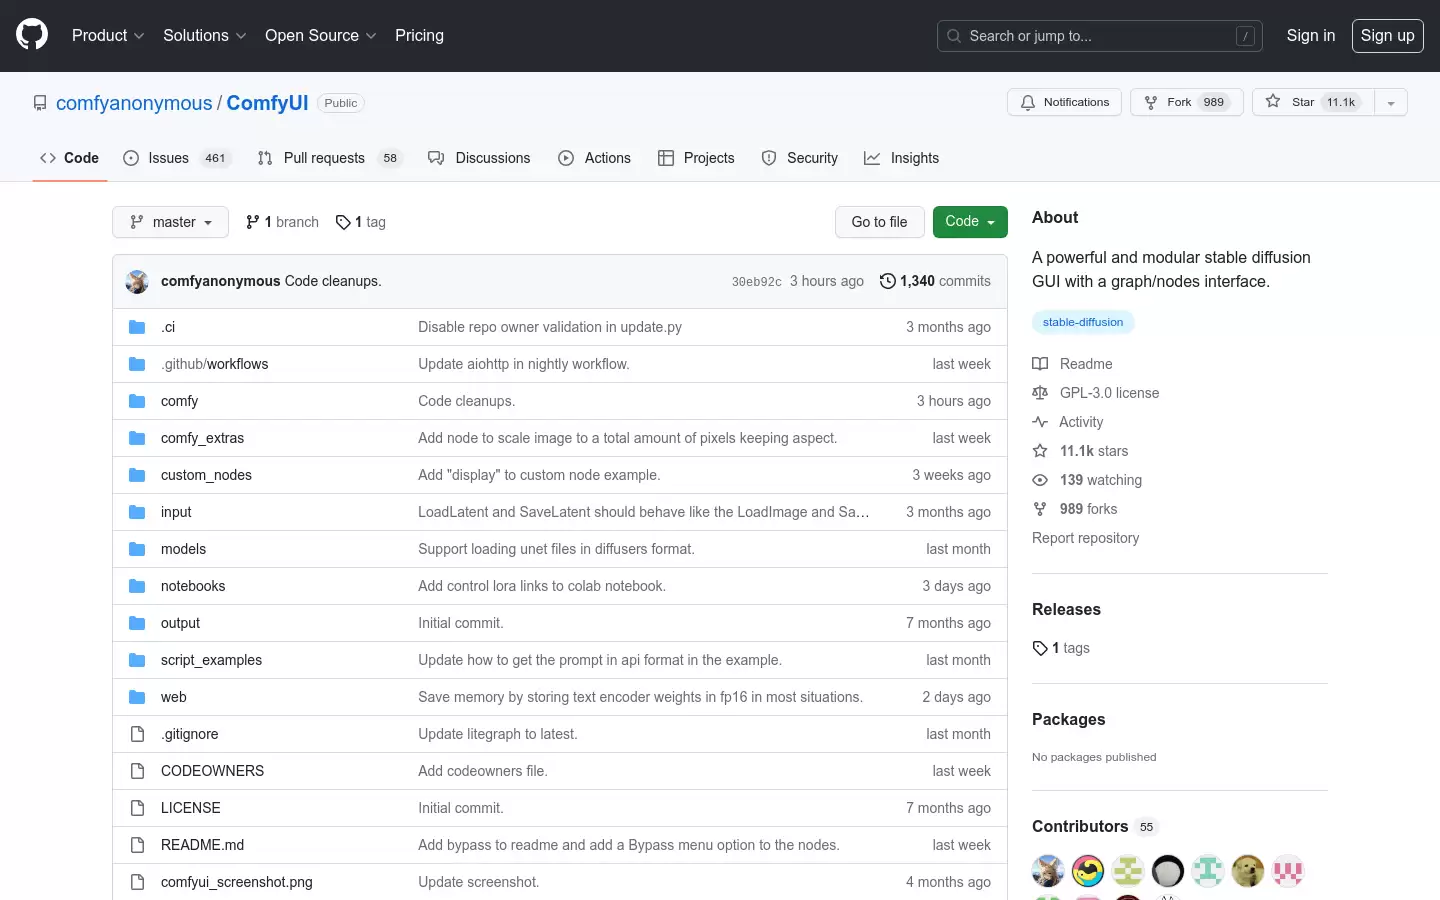The width and height of the screenshot is (1440, 900).
Task: Open commit hash 30eb92c
Action: point(756,282)
